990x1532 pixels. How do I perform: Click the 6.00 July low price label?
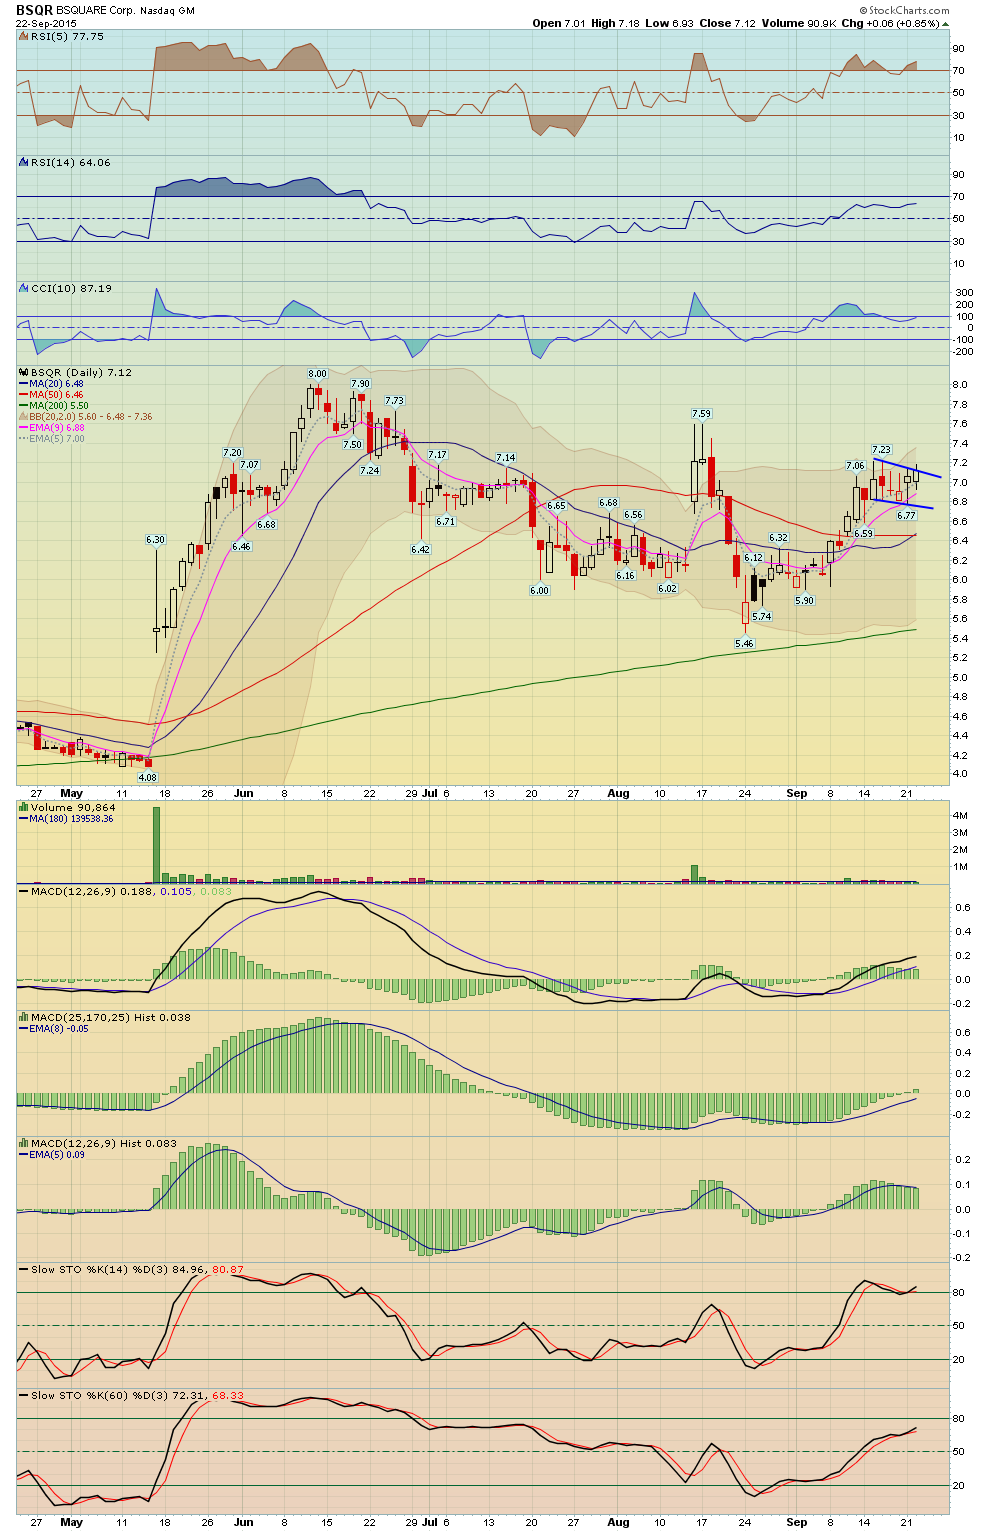click(539, 591)
